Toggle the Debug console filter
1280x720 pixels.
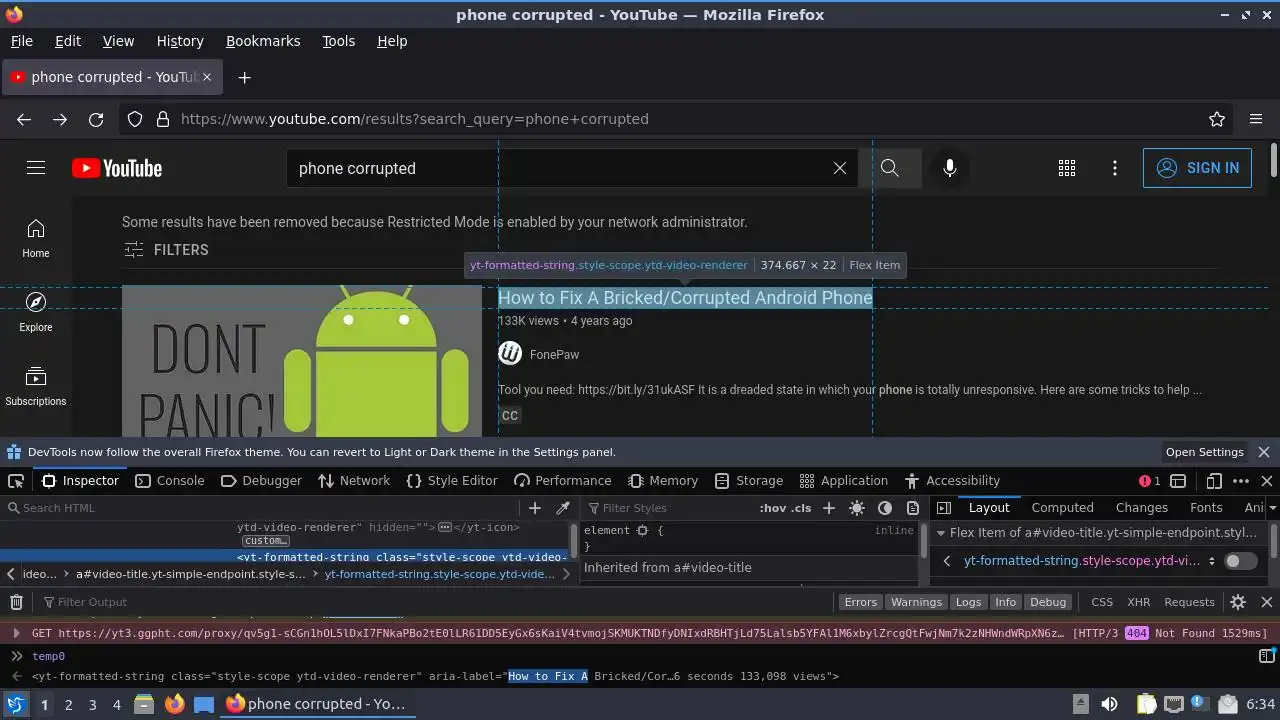(1048, 602)
